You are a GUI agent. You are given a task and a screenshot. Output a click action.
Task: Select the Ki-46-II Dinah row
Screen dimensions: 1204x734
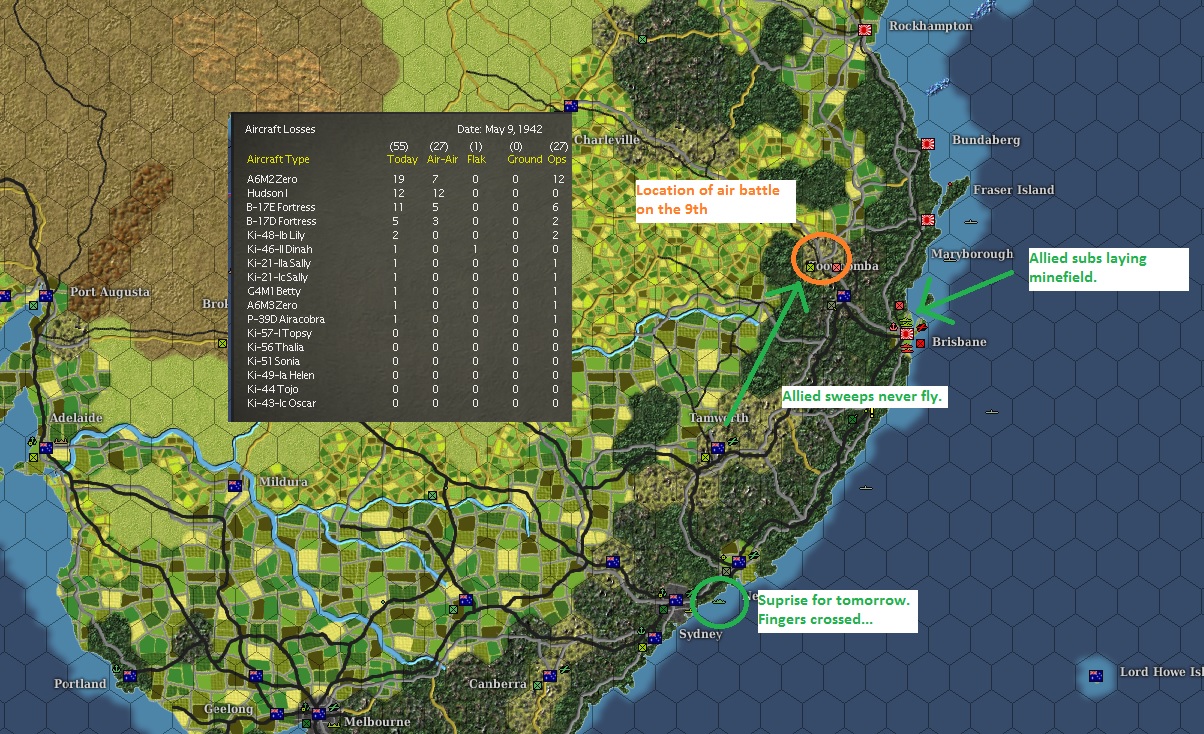[404, 249]
